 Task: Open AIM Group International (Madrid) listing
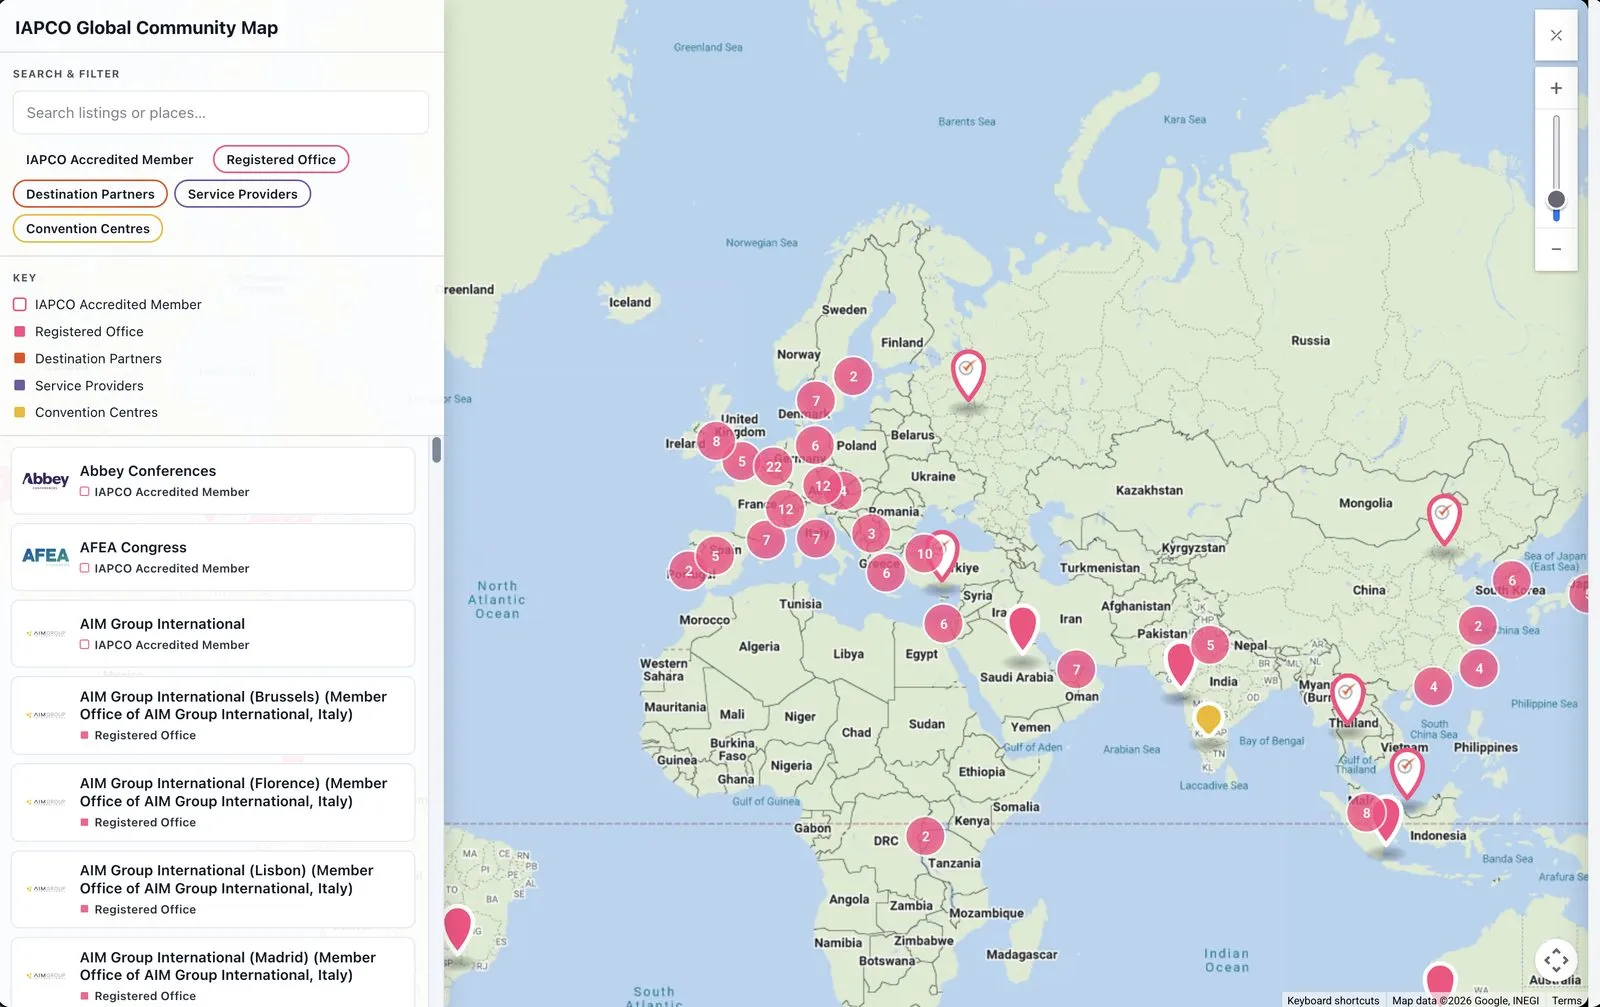click(x=213, y=974)
